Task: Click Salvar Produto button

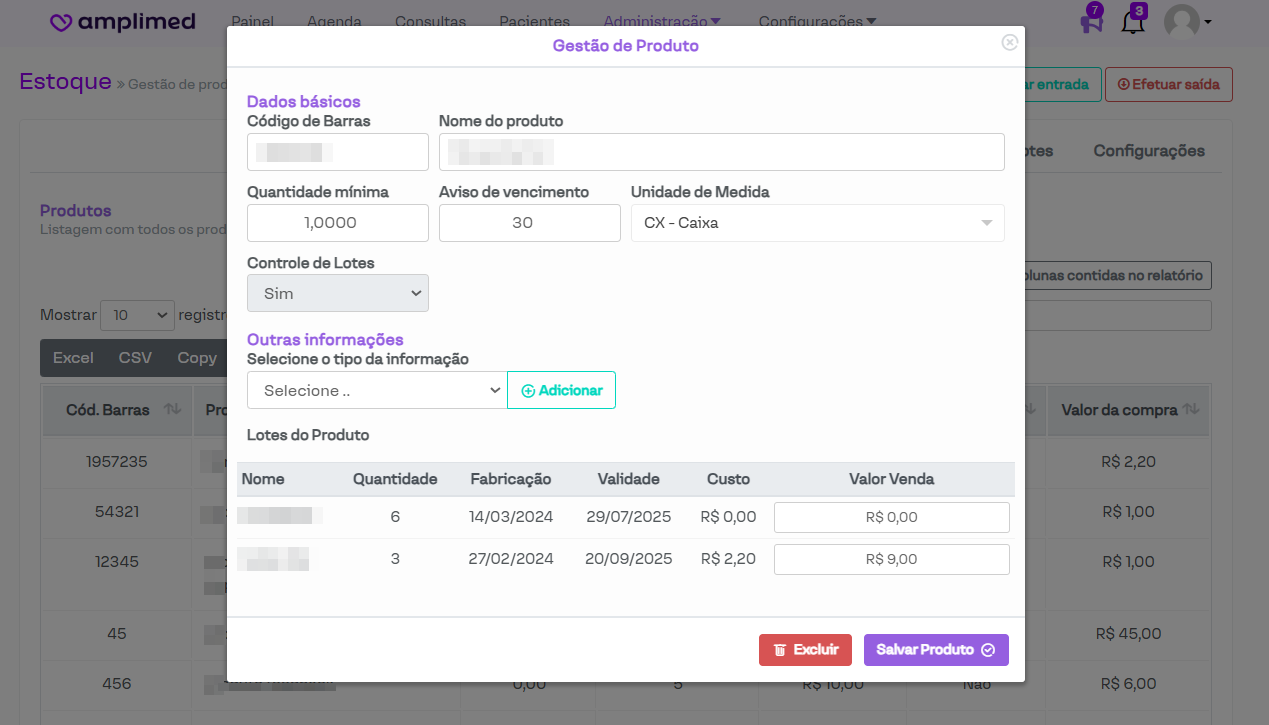Action: [935, 650]
